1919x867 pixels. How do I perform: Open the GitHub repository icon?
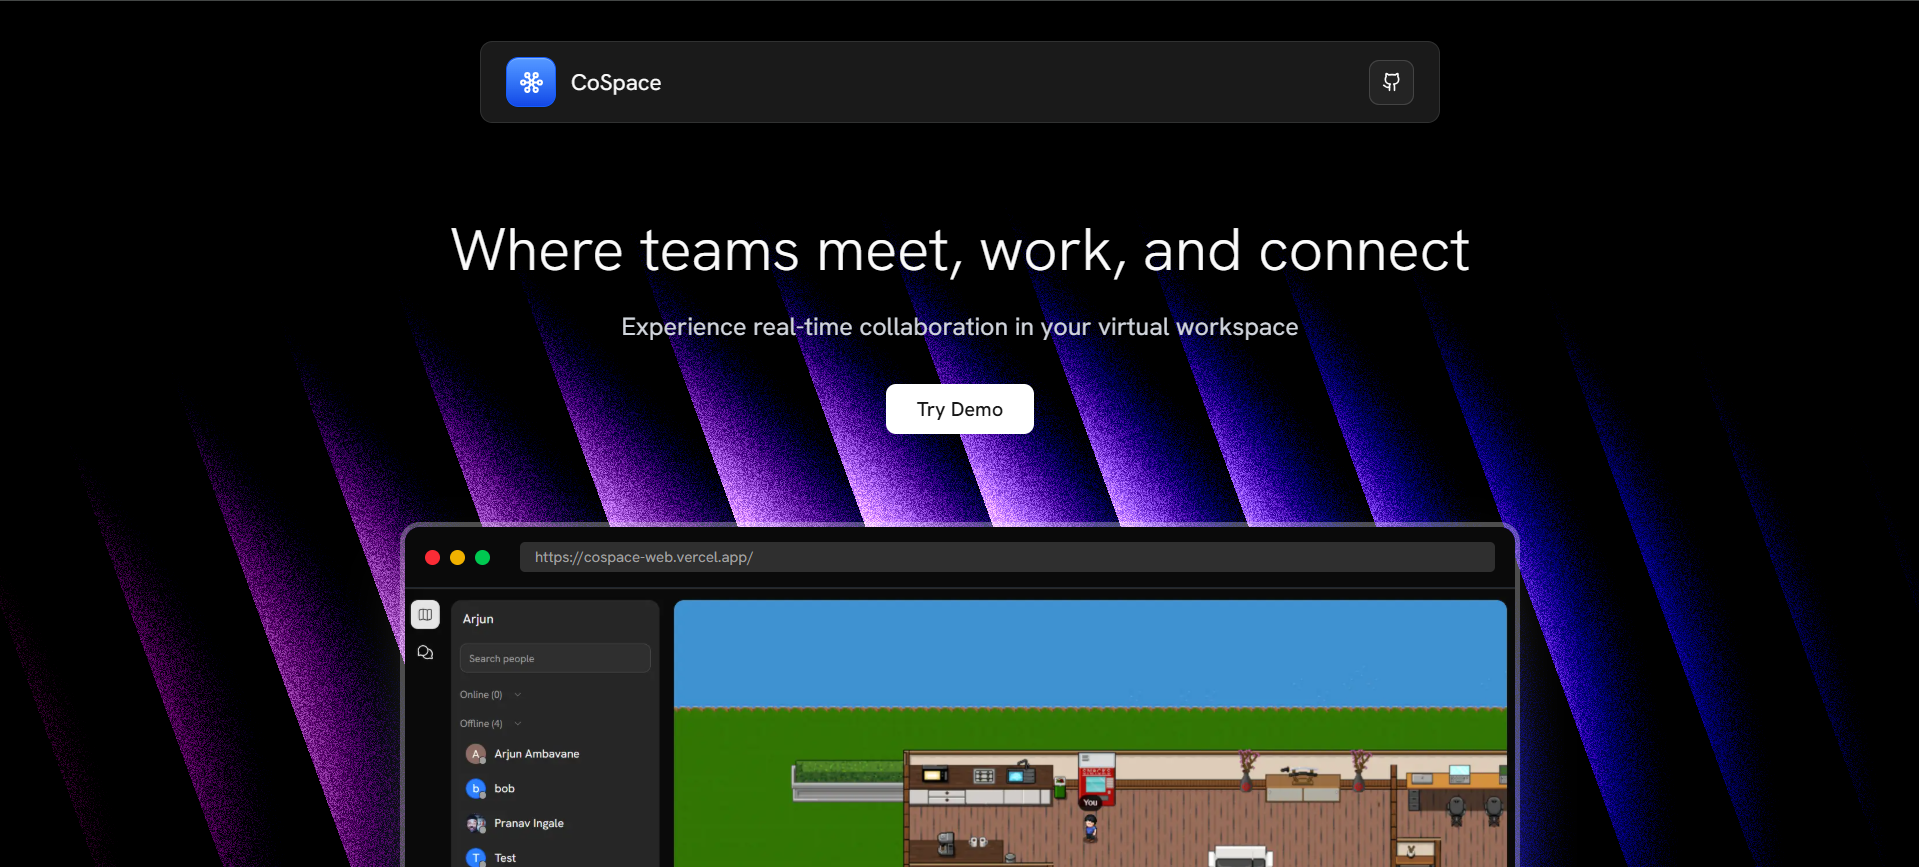tap(1390, 82)
